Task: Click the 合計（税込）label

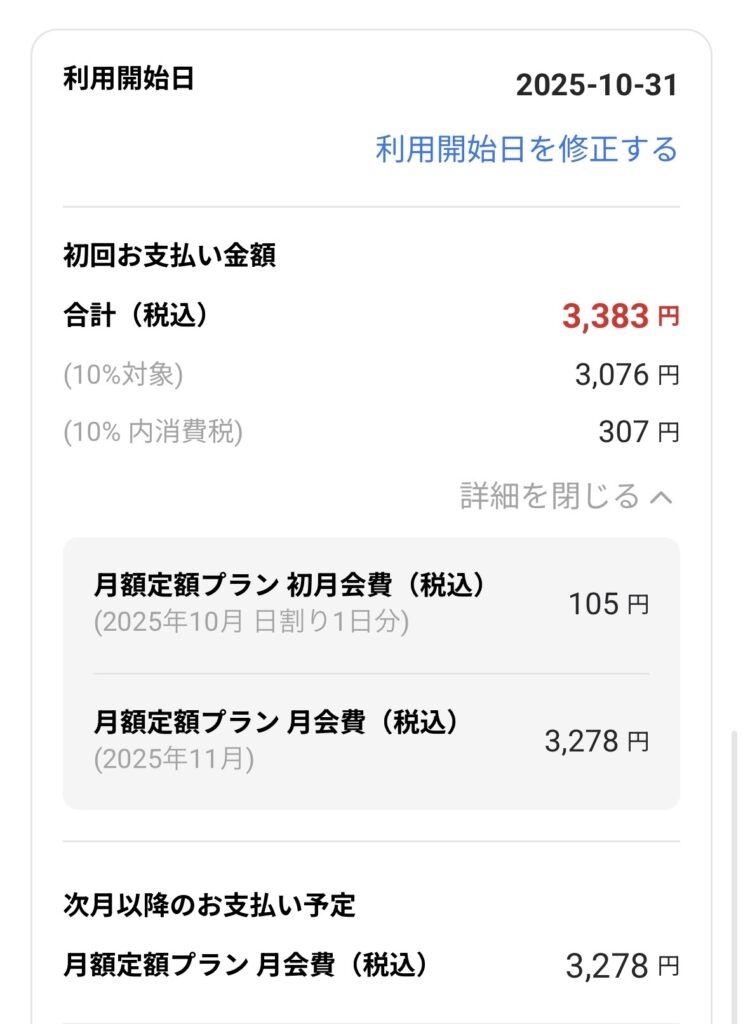Action: pyautogui.click(x=136, y=316)
